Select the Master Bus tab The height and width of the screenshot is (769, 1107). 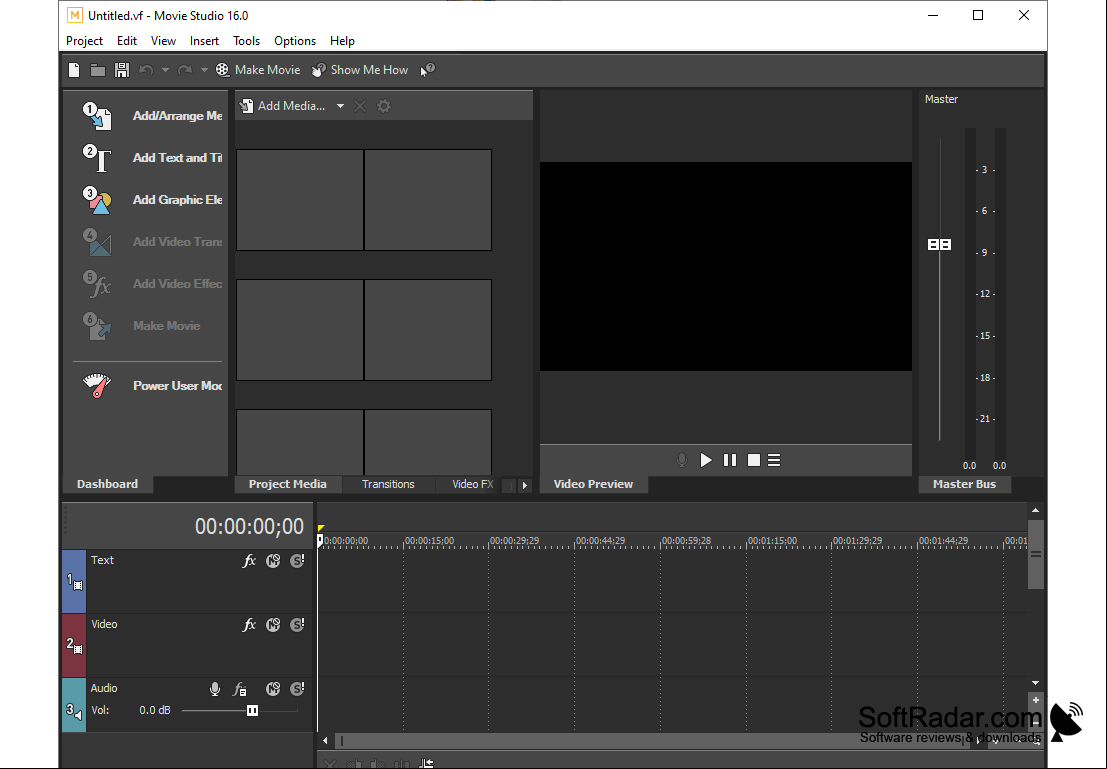tap(964, 484)
